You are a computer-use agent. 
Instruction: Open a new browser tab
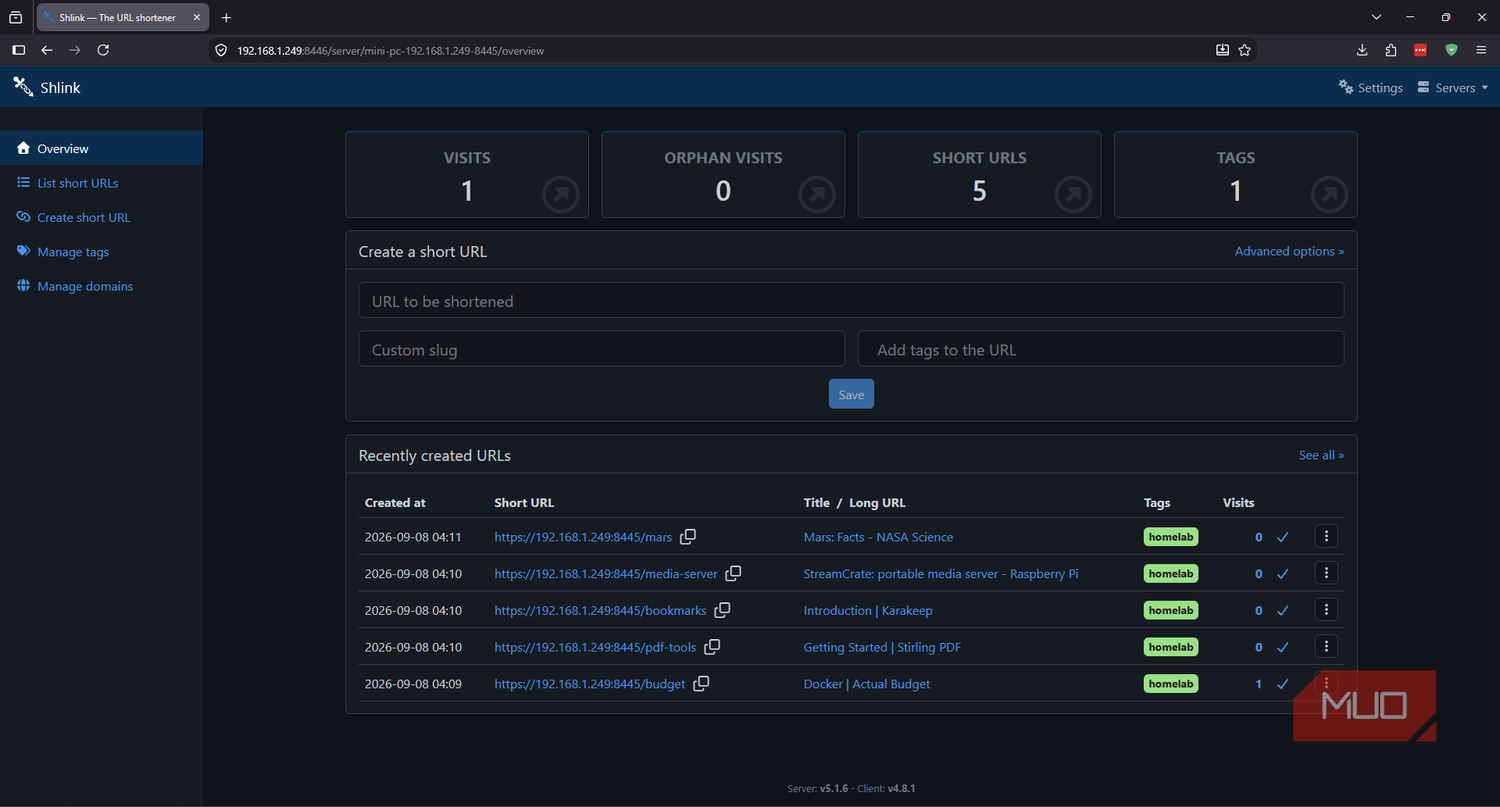click(x=226, y=17)
